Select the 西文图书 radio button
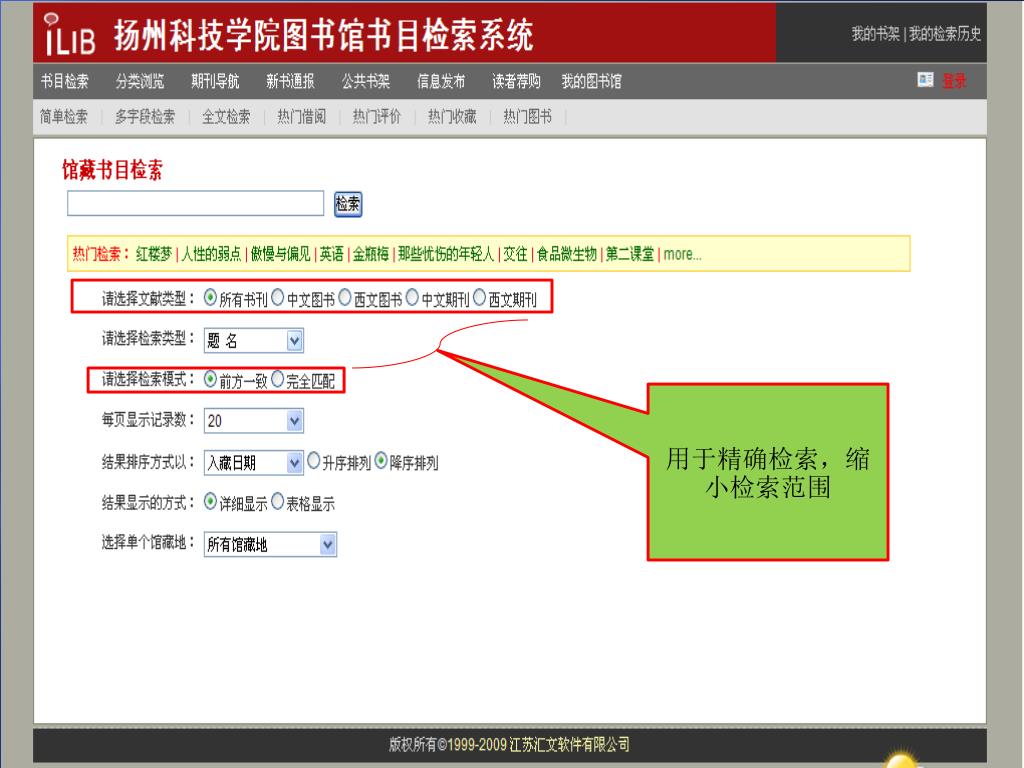 pos(345,298)
